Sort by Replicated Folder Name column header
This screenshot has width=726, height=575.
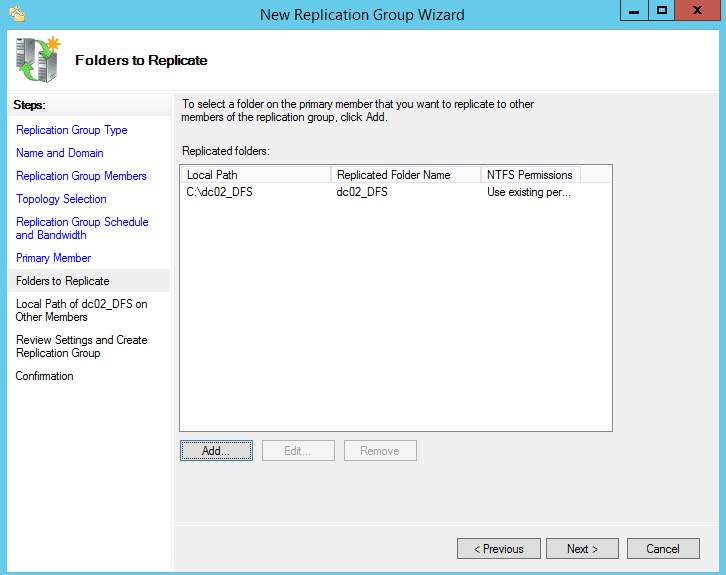point(406,175)
